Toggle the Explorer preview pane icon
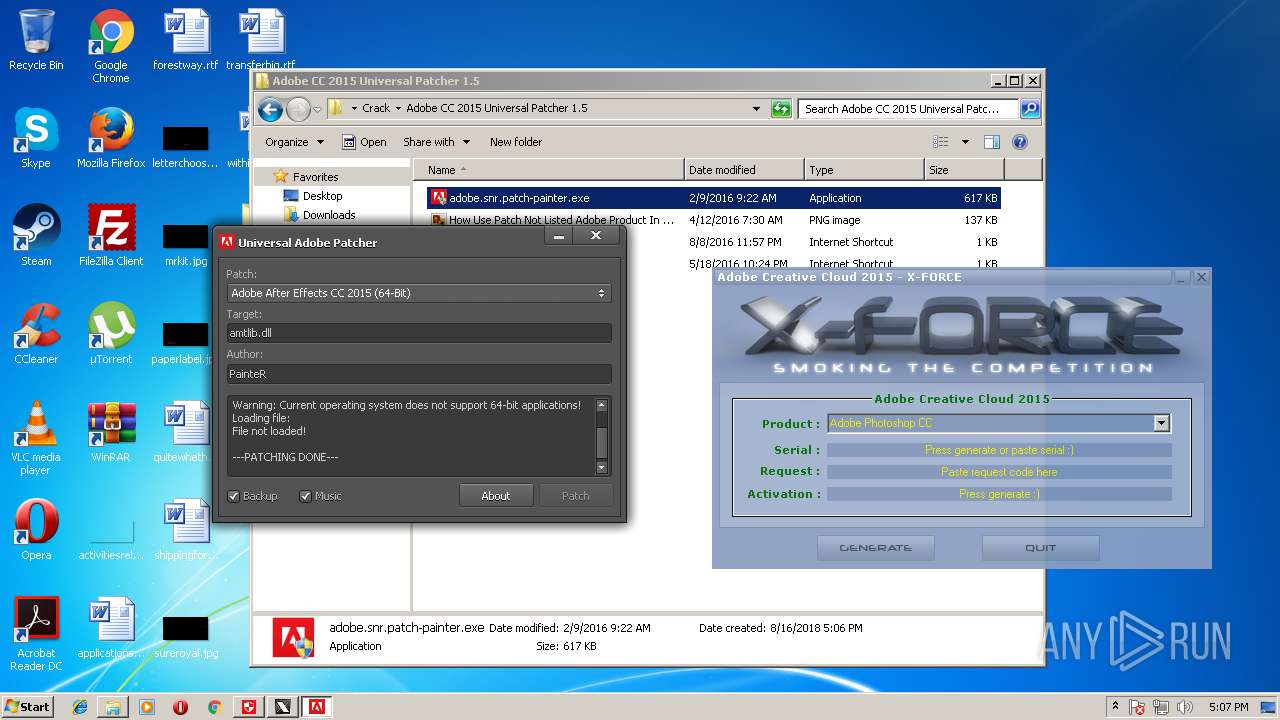The width and height of the screenshot is (1280, 720). (x=991, y=142)
